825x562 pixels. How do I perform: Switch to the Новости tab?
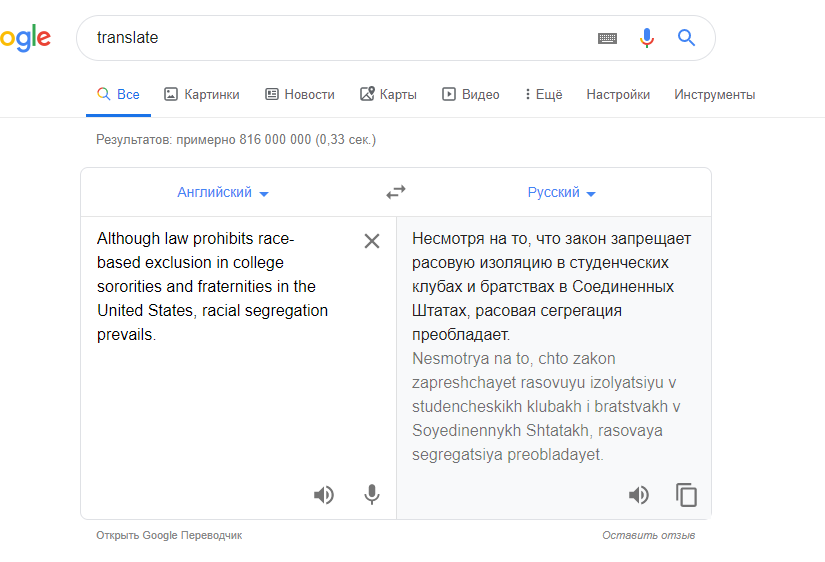300,95
